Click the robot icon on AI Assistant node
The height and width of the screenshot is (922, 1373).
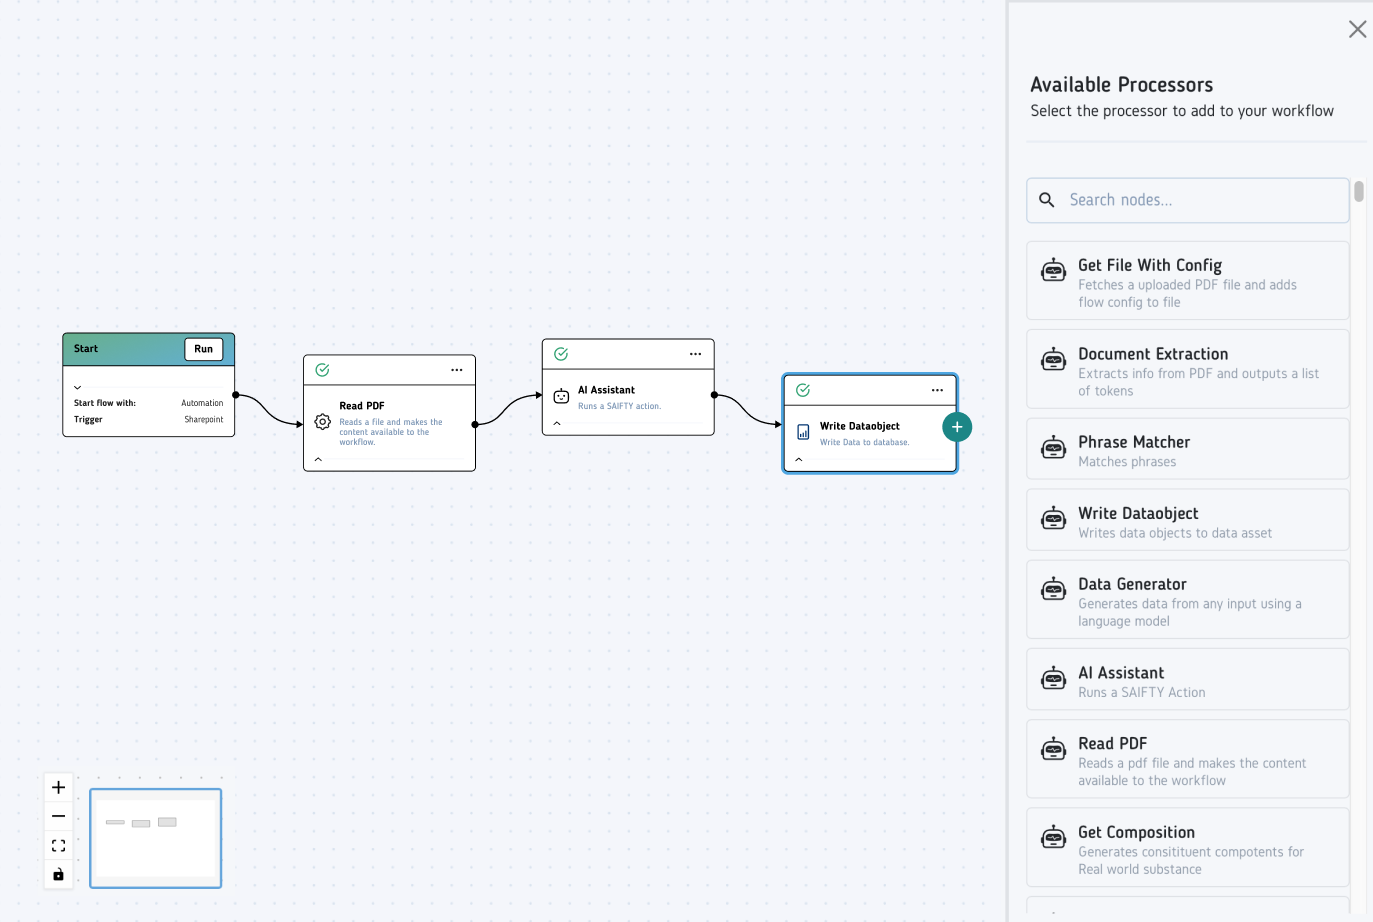(x=562, y=396)
